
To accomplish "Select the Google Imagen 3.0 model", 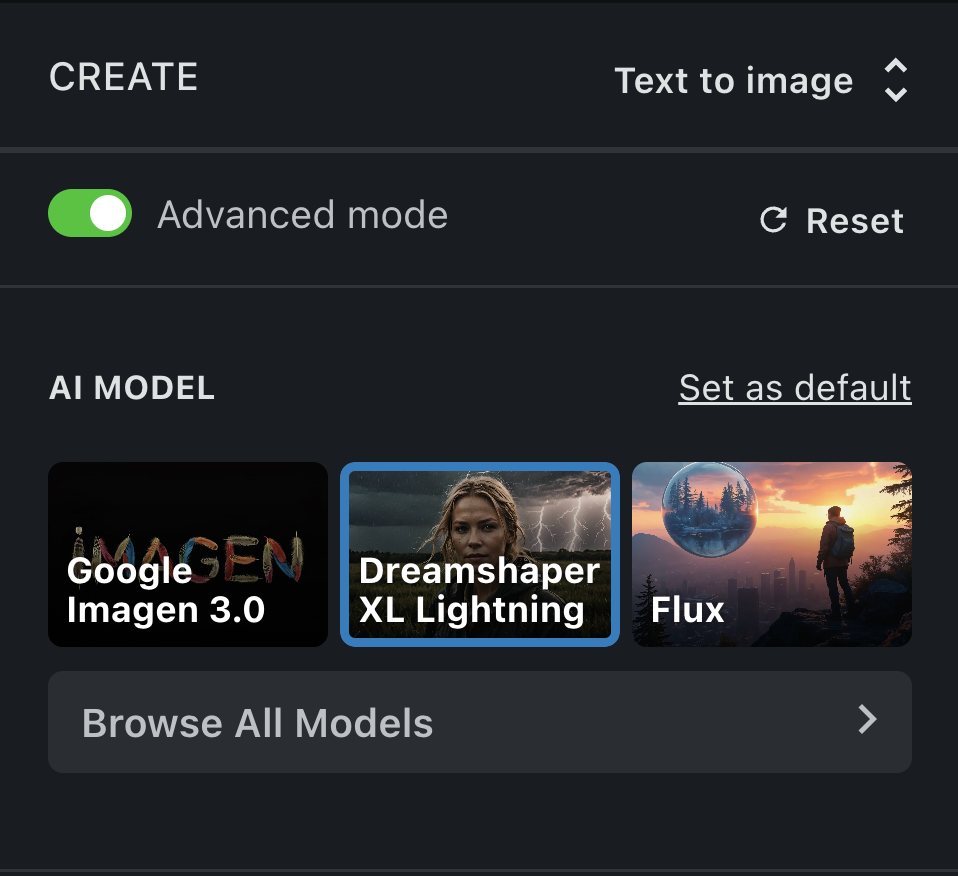I will (188, 554).
